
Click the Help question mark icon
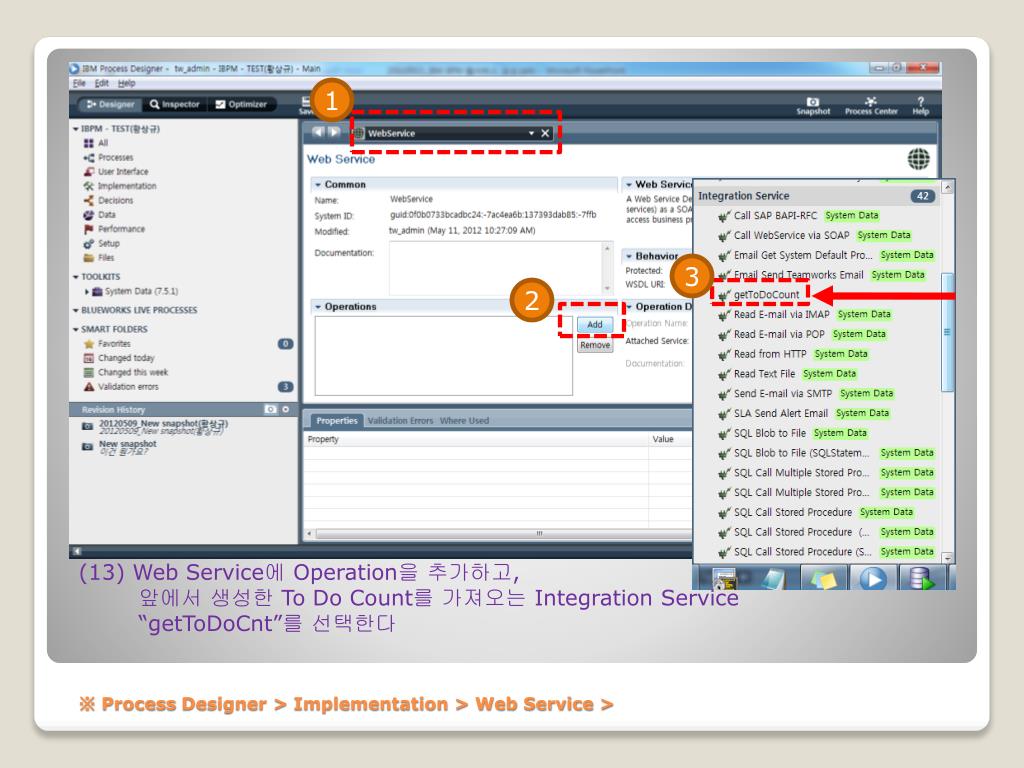point(920,102)
